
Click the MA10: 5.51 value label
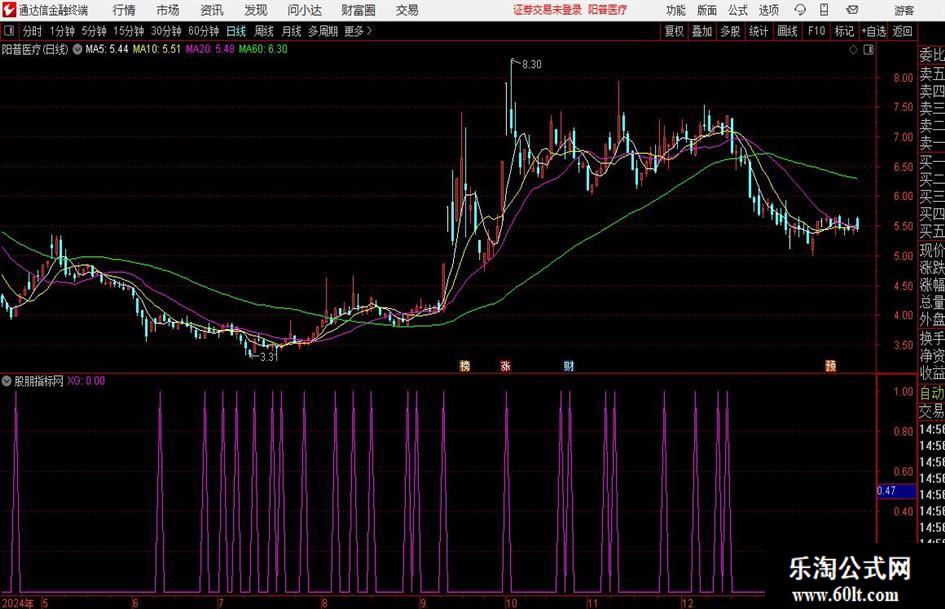tap(157, 49)
